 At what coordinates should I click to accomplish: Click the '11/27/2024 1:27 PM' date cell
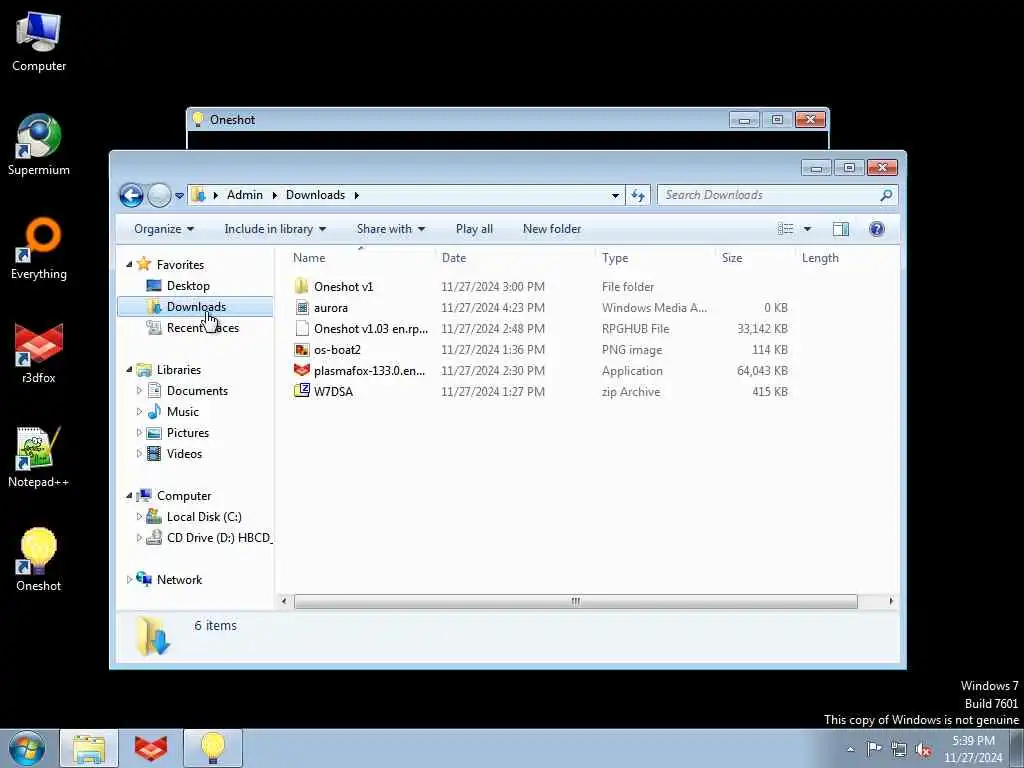coord(493,391)
